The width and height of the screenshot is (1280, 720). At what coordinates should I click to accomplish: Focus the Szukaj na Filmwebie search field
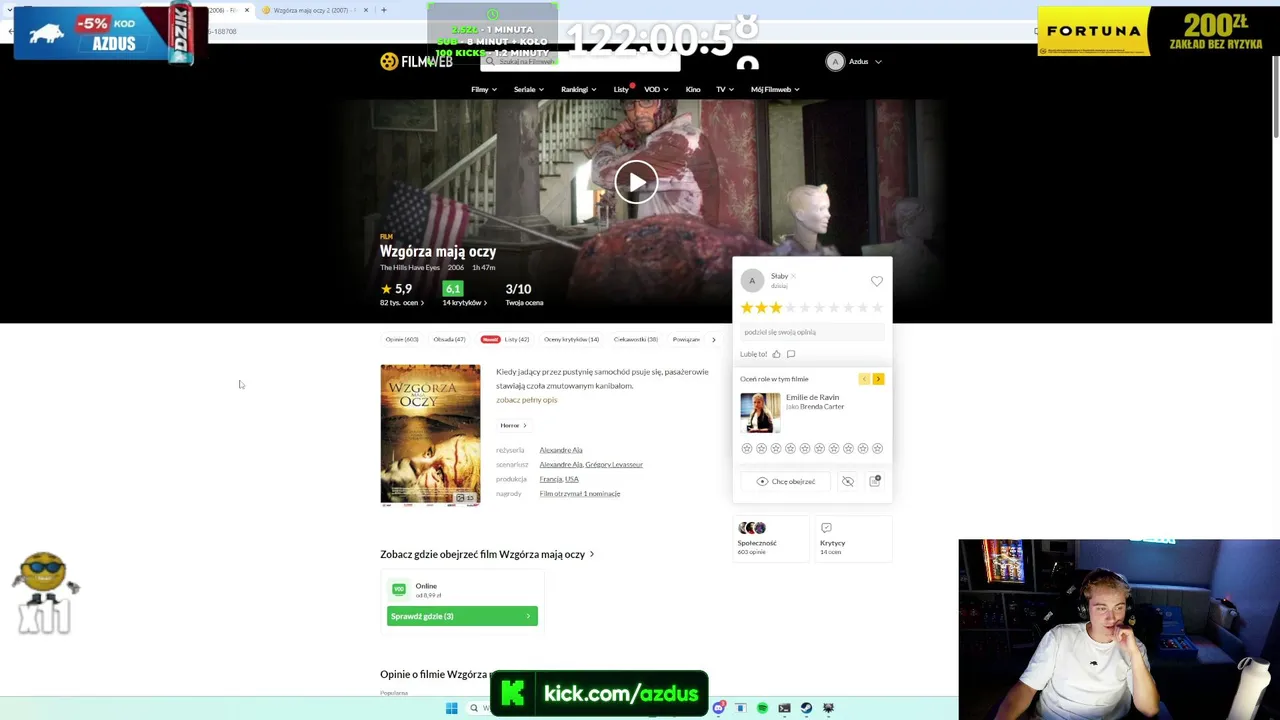pyautogui.click(x=580, y=62)
